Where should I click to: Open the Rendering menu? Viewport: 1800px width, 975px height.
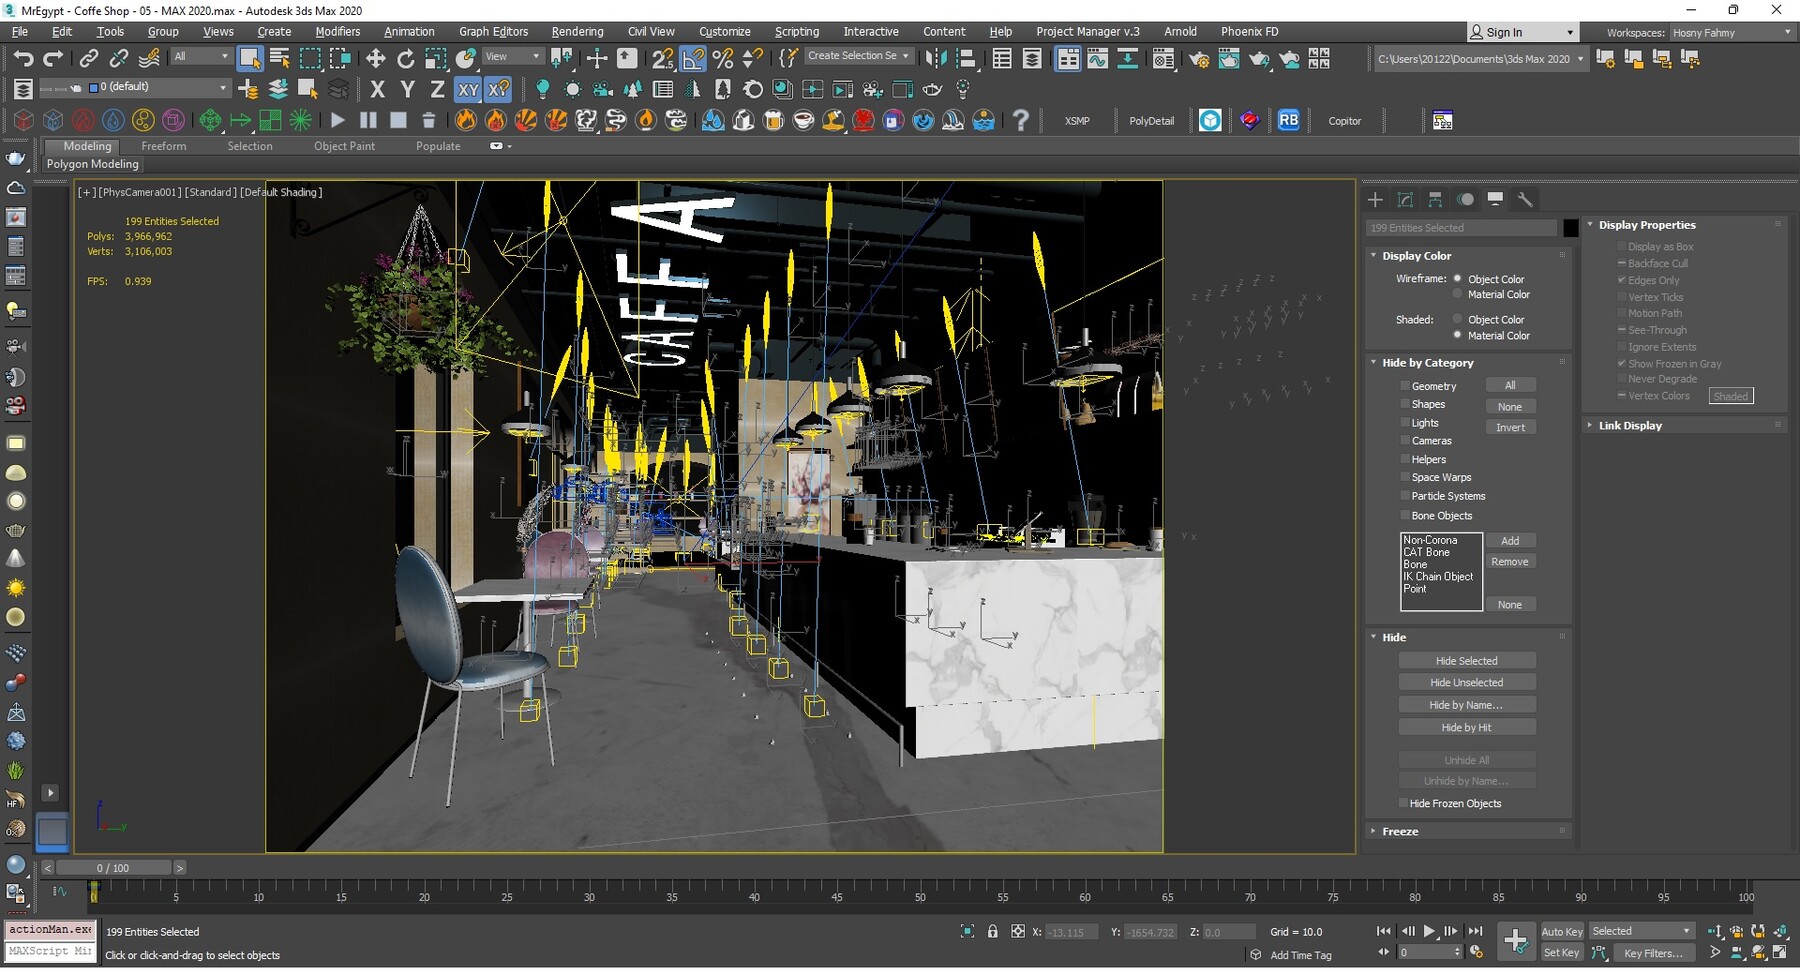(577, 31)
